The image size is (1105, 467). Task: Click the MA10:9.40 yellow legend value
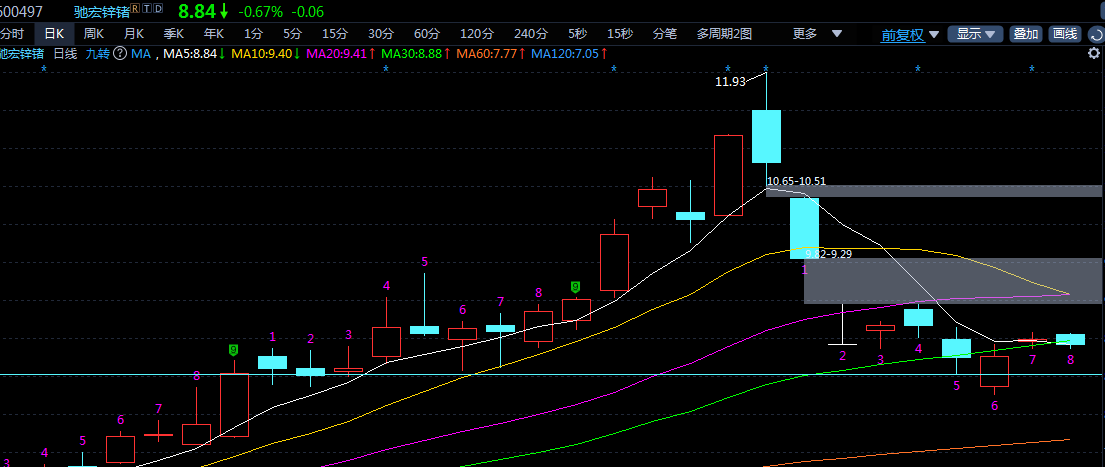click(262, 54)
